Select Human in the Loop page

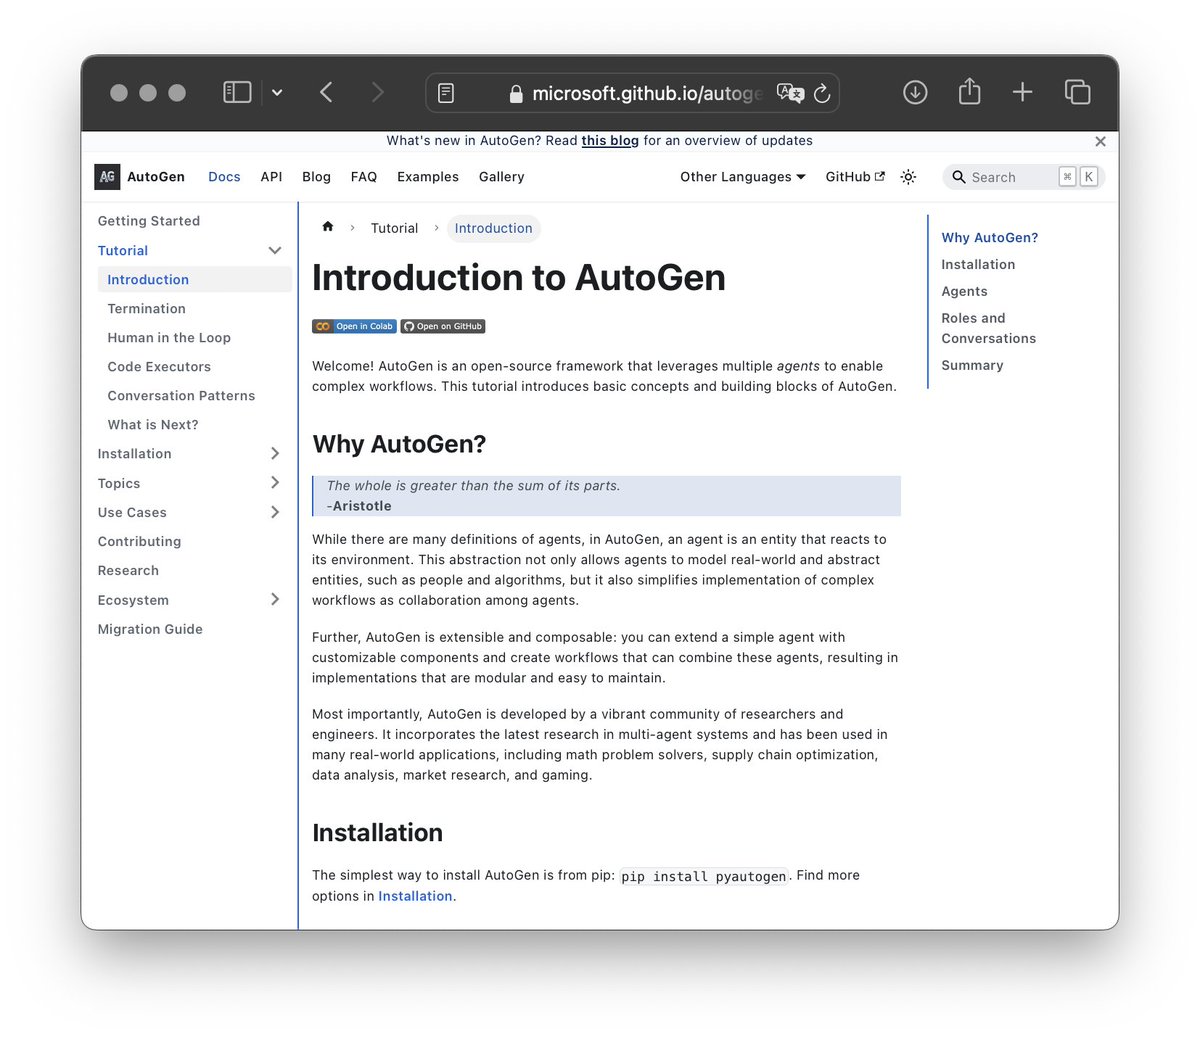tap(169, 338)
